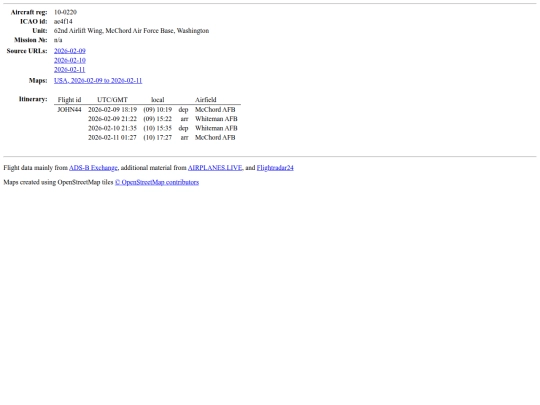Click the JOHN44 flight id cell

click(x=69, y=110)
